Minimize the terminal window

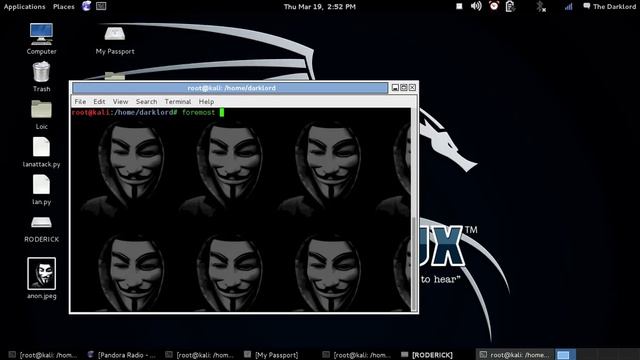(395, 87)
